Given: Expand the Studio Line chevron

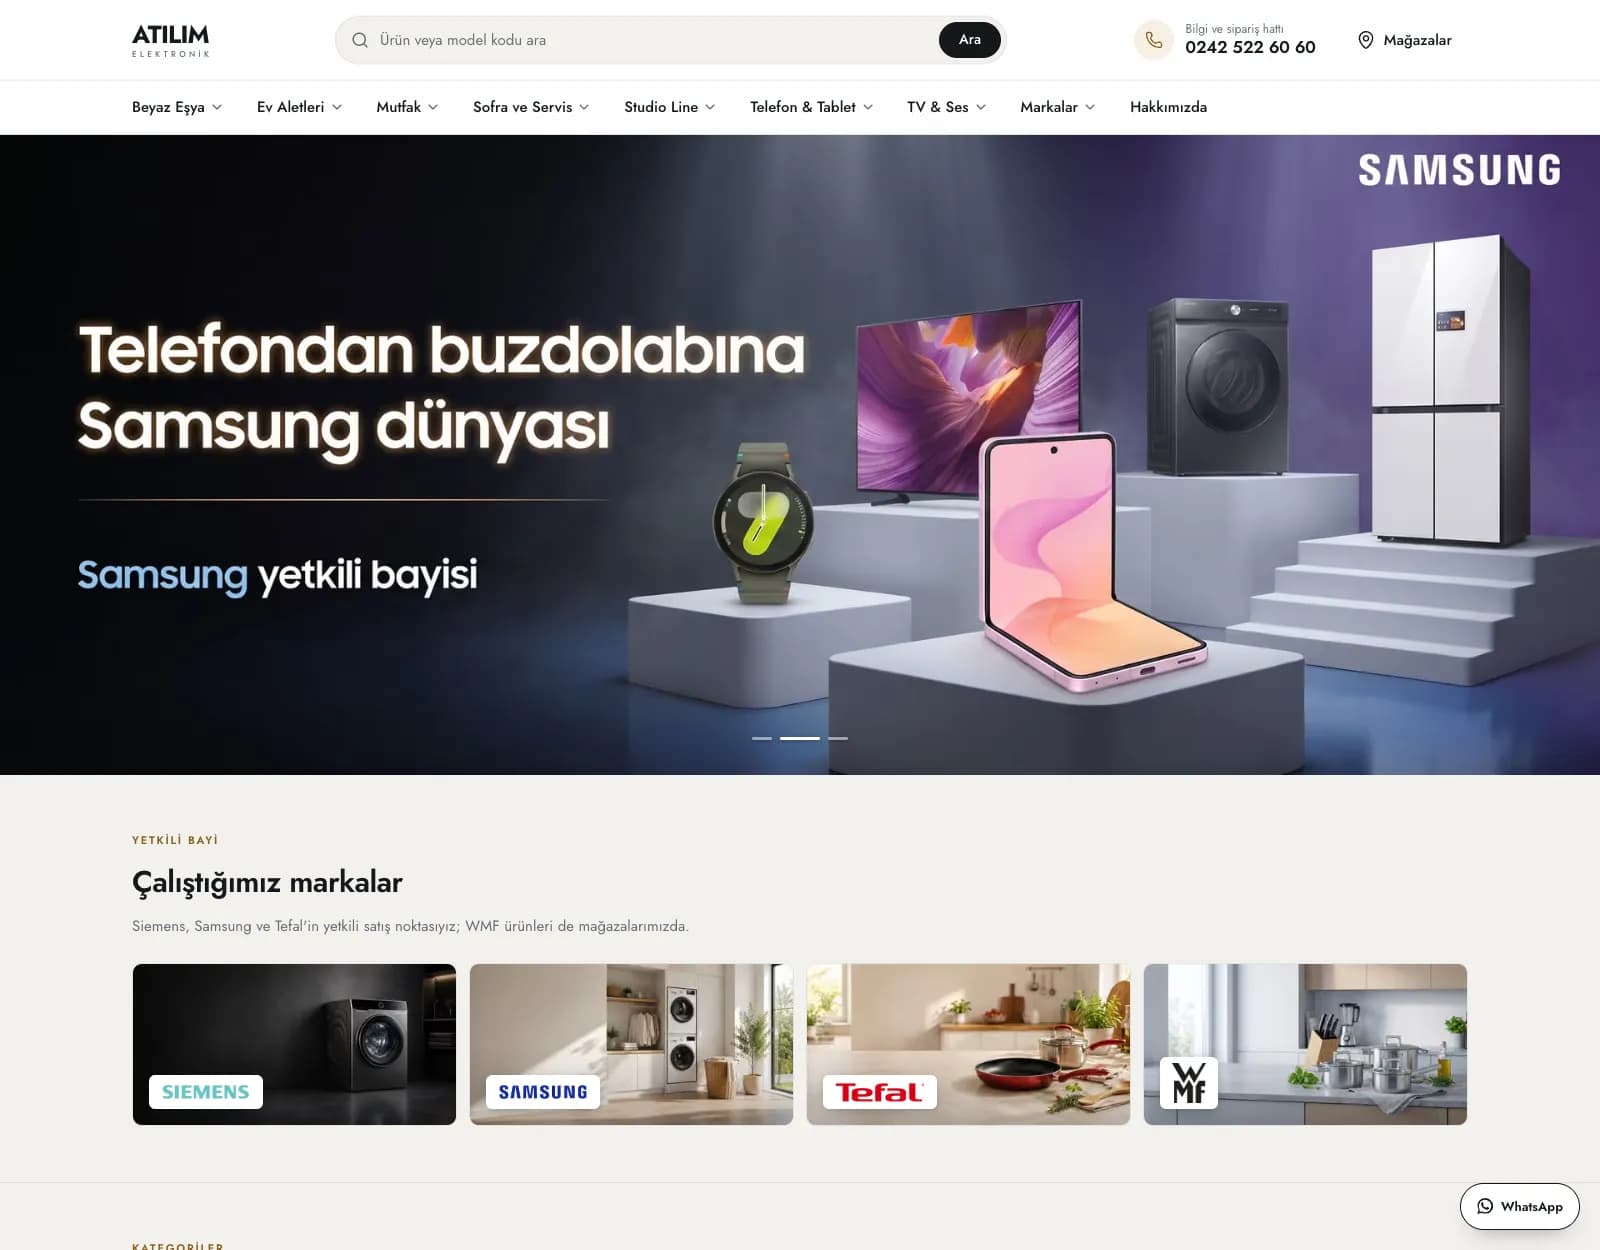Looking at the screenshot, I should coord(710,107).
